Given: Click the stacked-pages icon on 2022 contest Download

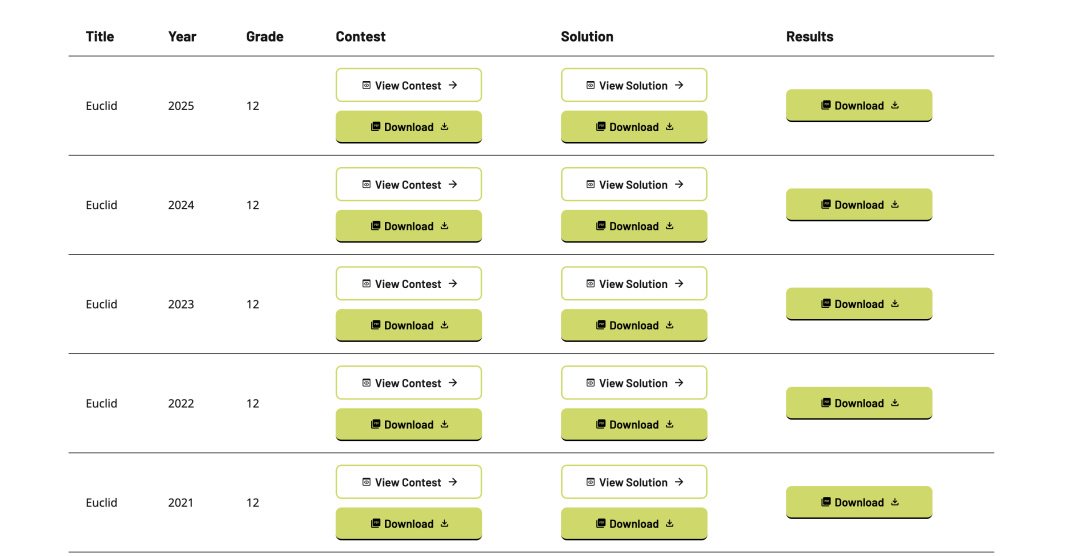Looking at the screenshot, I should click(x=375, y=424).
